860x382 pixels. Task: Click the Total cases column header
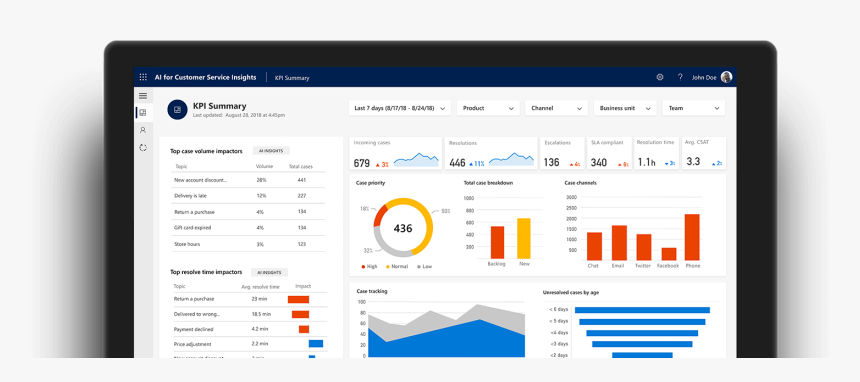pyautogui.click(x=301, y=166)
